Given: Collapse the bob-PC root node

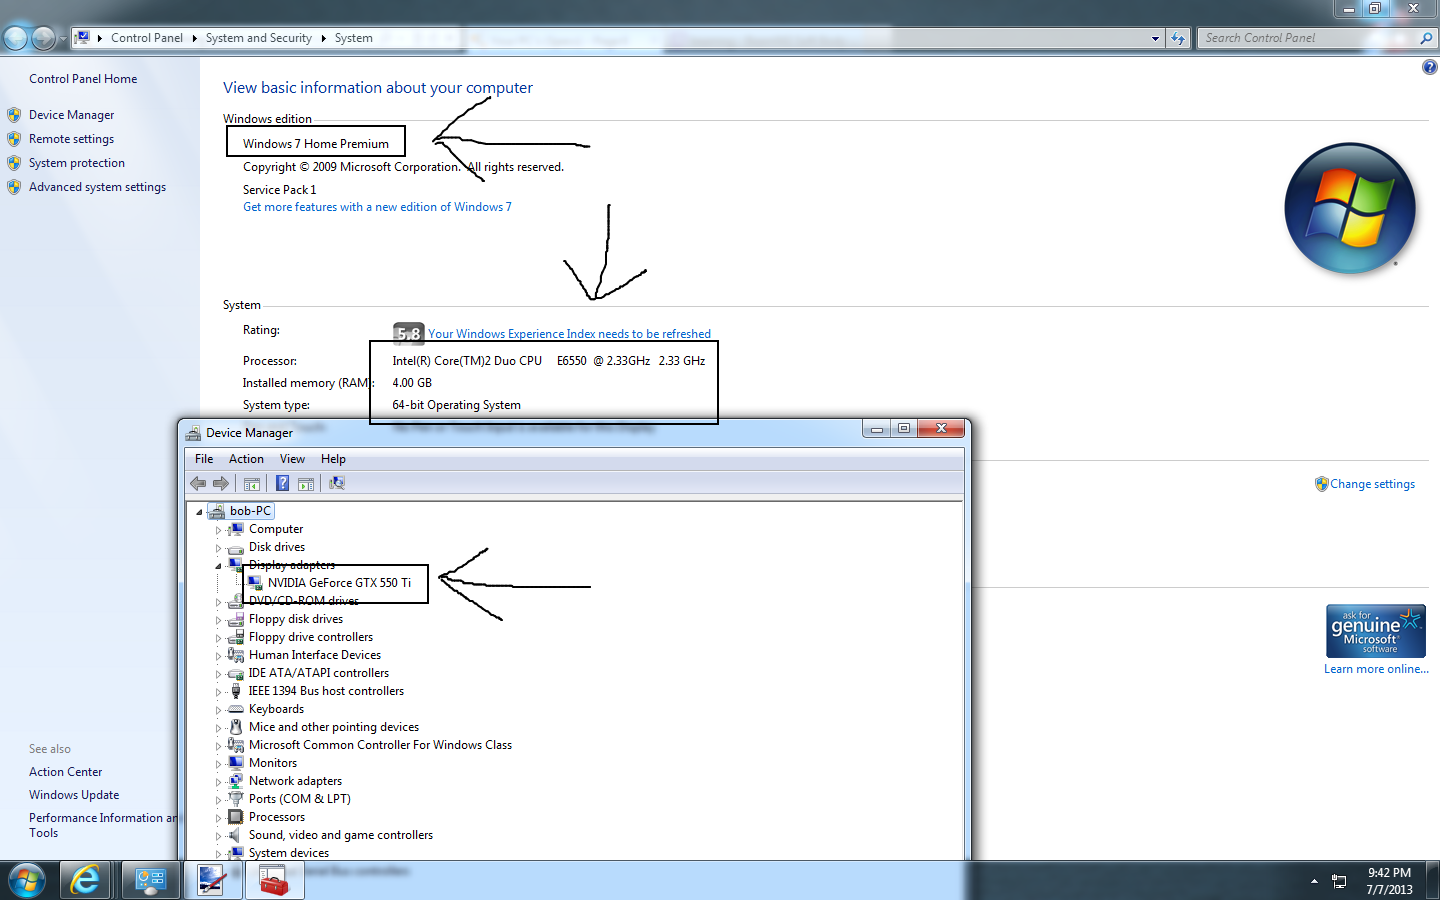Looking at the screenshot, I should pyautogui.click(x=199, y=511).
